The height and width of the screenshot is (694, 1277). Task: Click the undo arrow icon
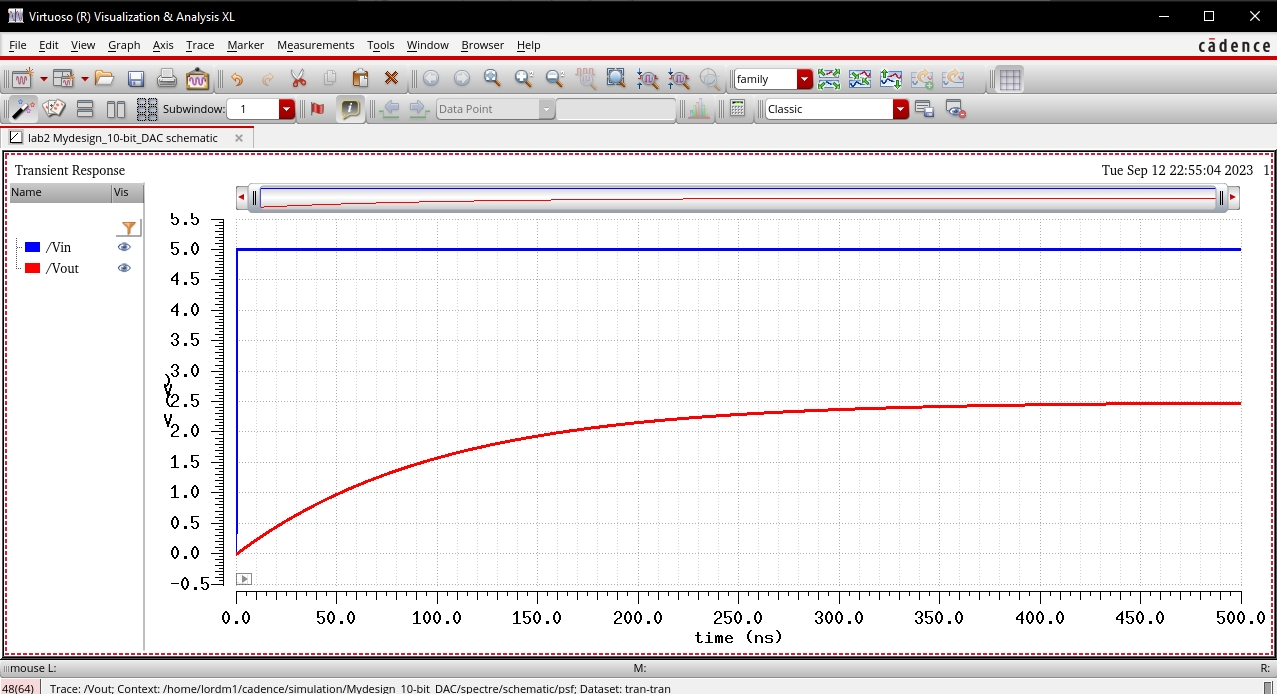(237, 79)
